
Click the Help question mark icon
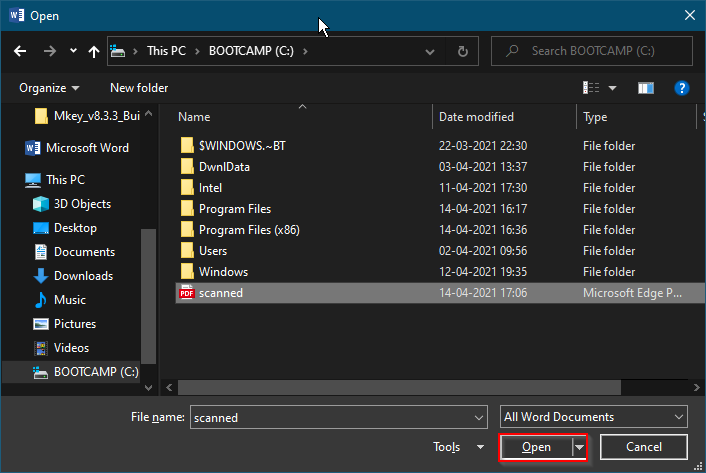(x=682, y=88)
